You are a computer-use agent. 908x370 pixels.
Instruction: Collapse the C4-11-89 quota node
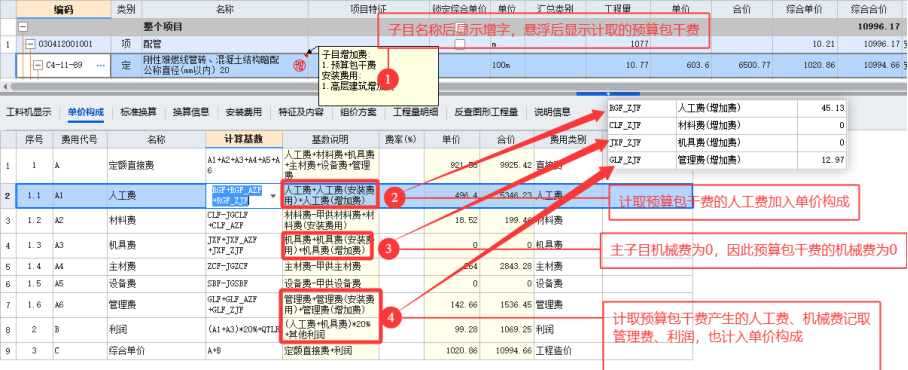click(x=38, y=65)
